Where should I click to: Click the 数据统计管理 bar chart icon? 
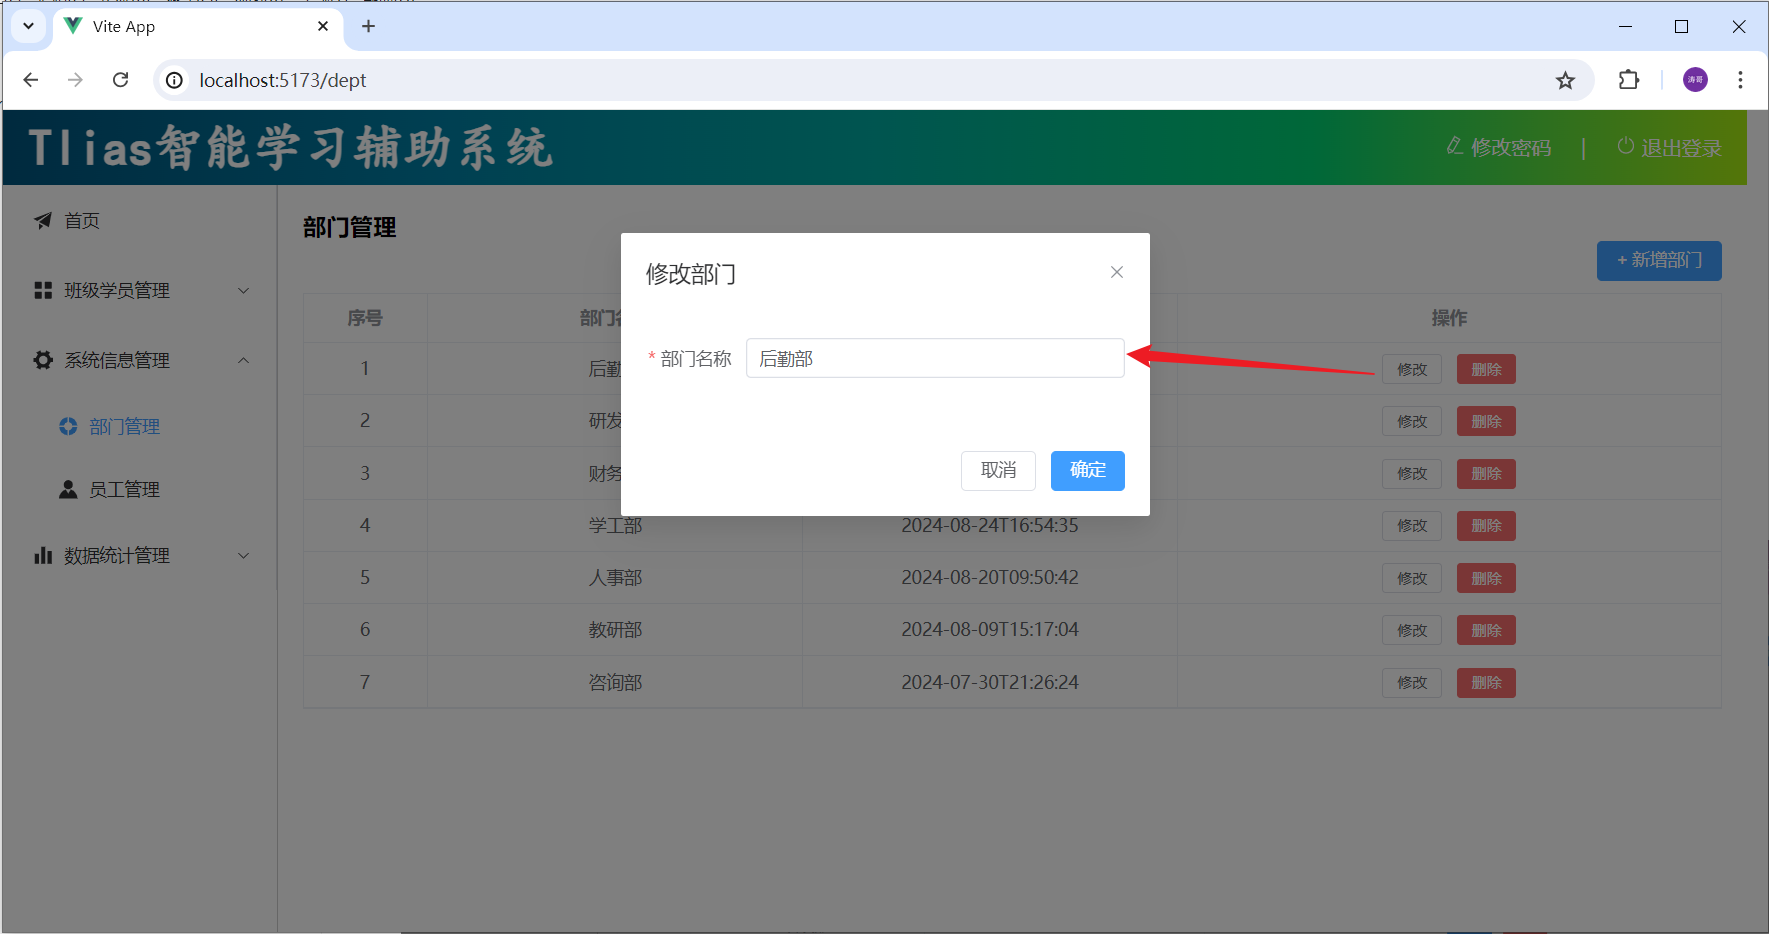[x=43, y=556]
